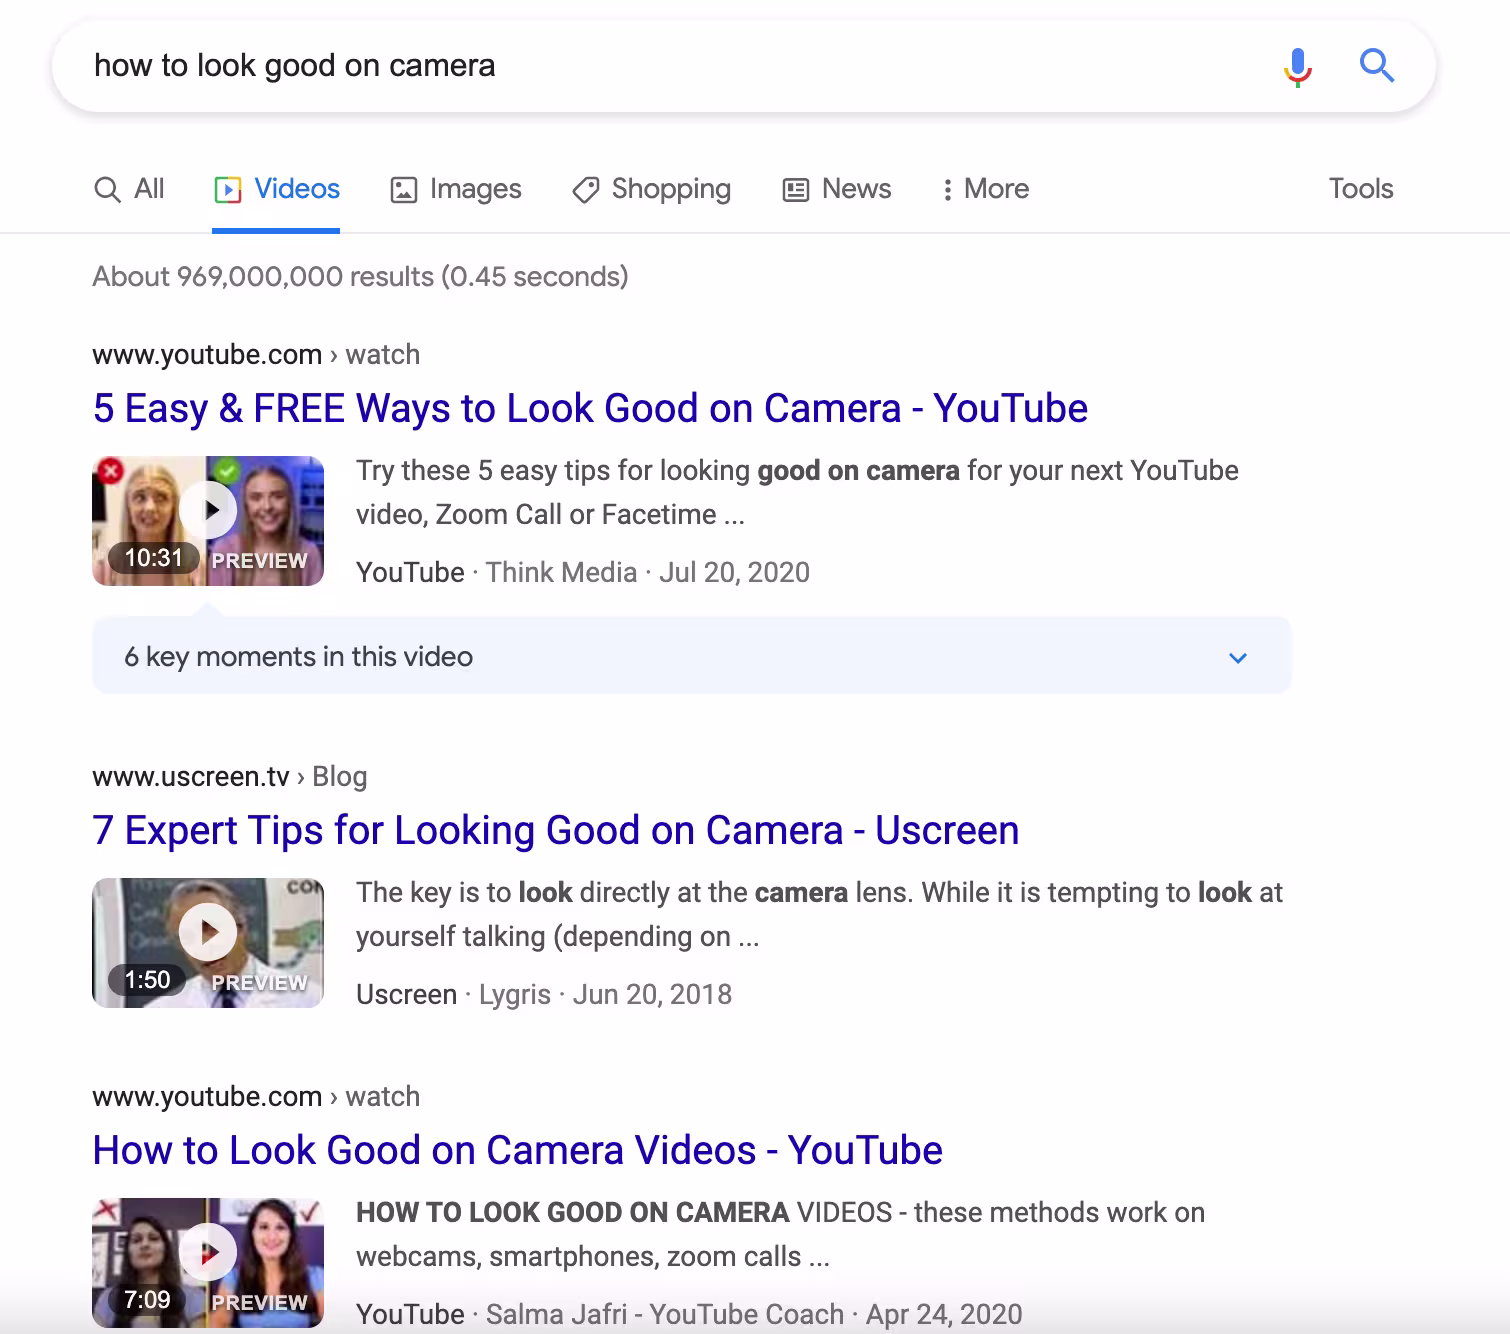Click the 1:50 duration badge on thumbnail
This screenshot has width=1510, height=1334.
147,980
